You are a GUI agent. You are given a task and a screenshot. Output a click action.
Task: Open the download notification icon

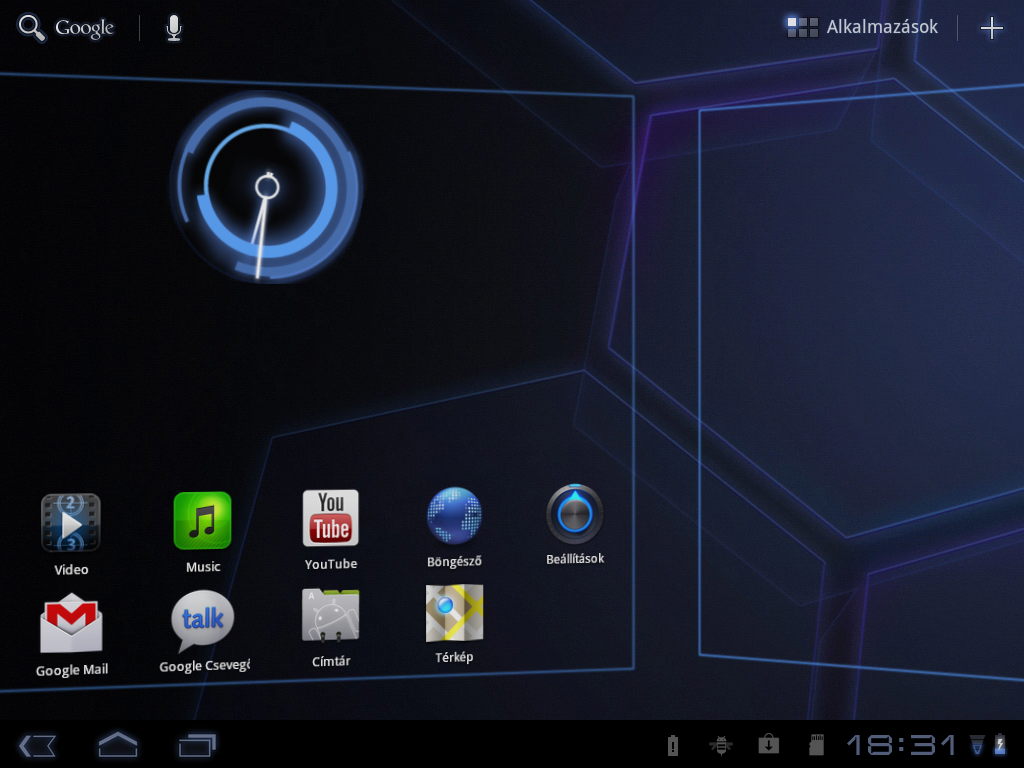(x=769, y=744)
